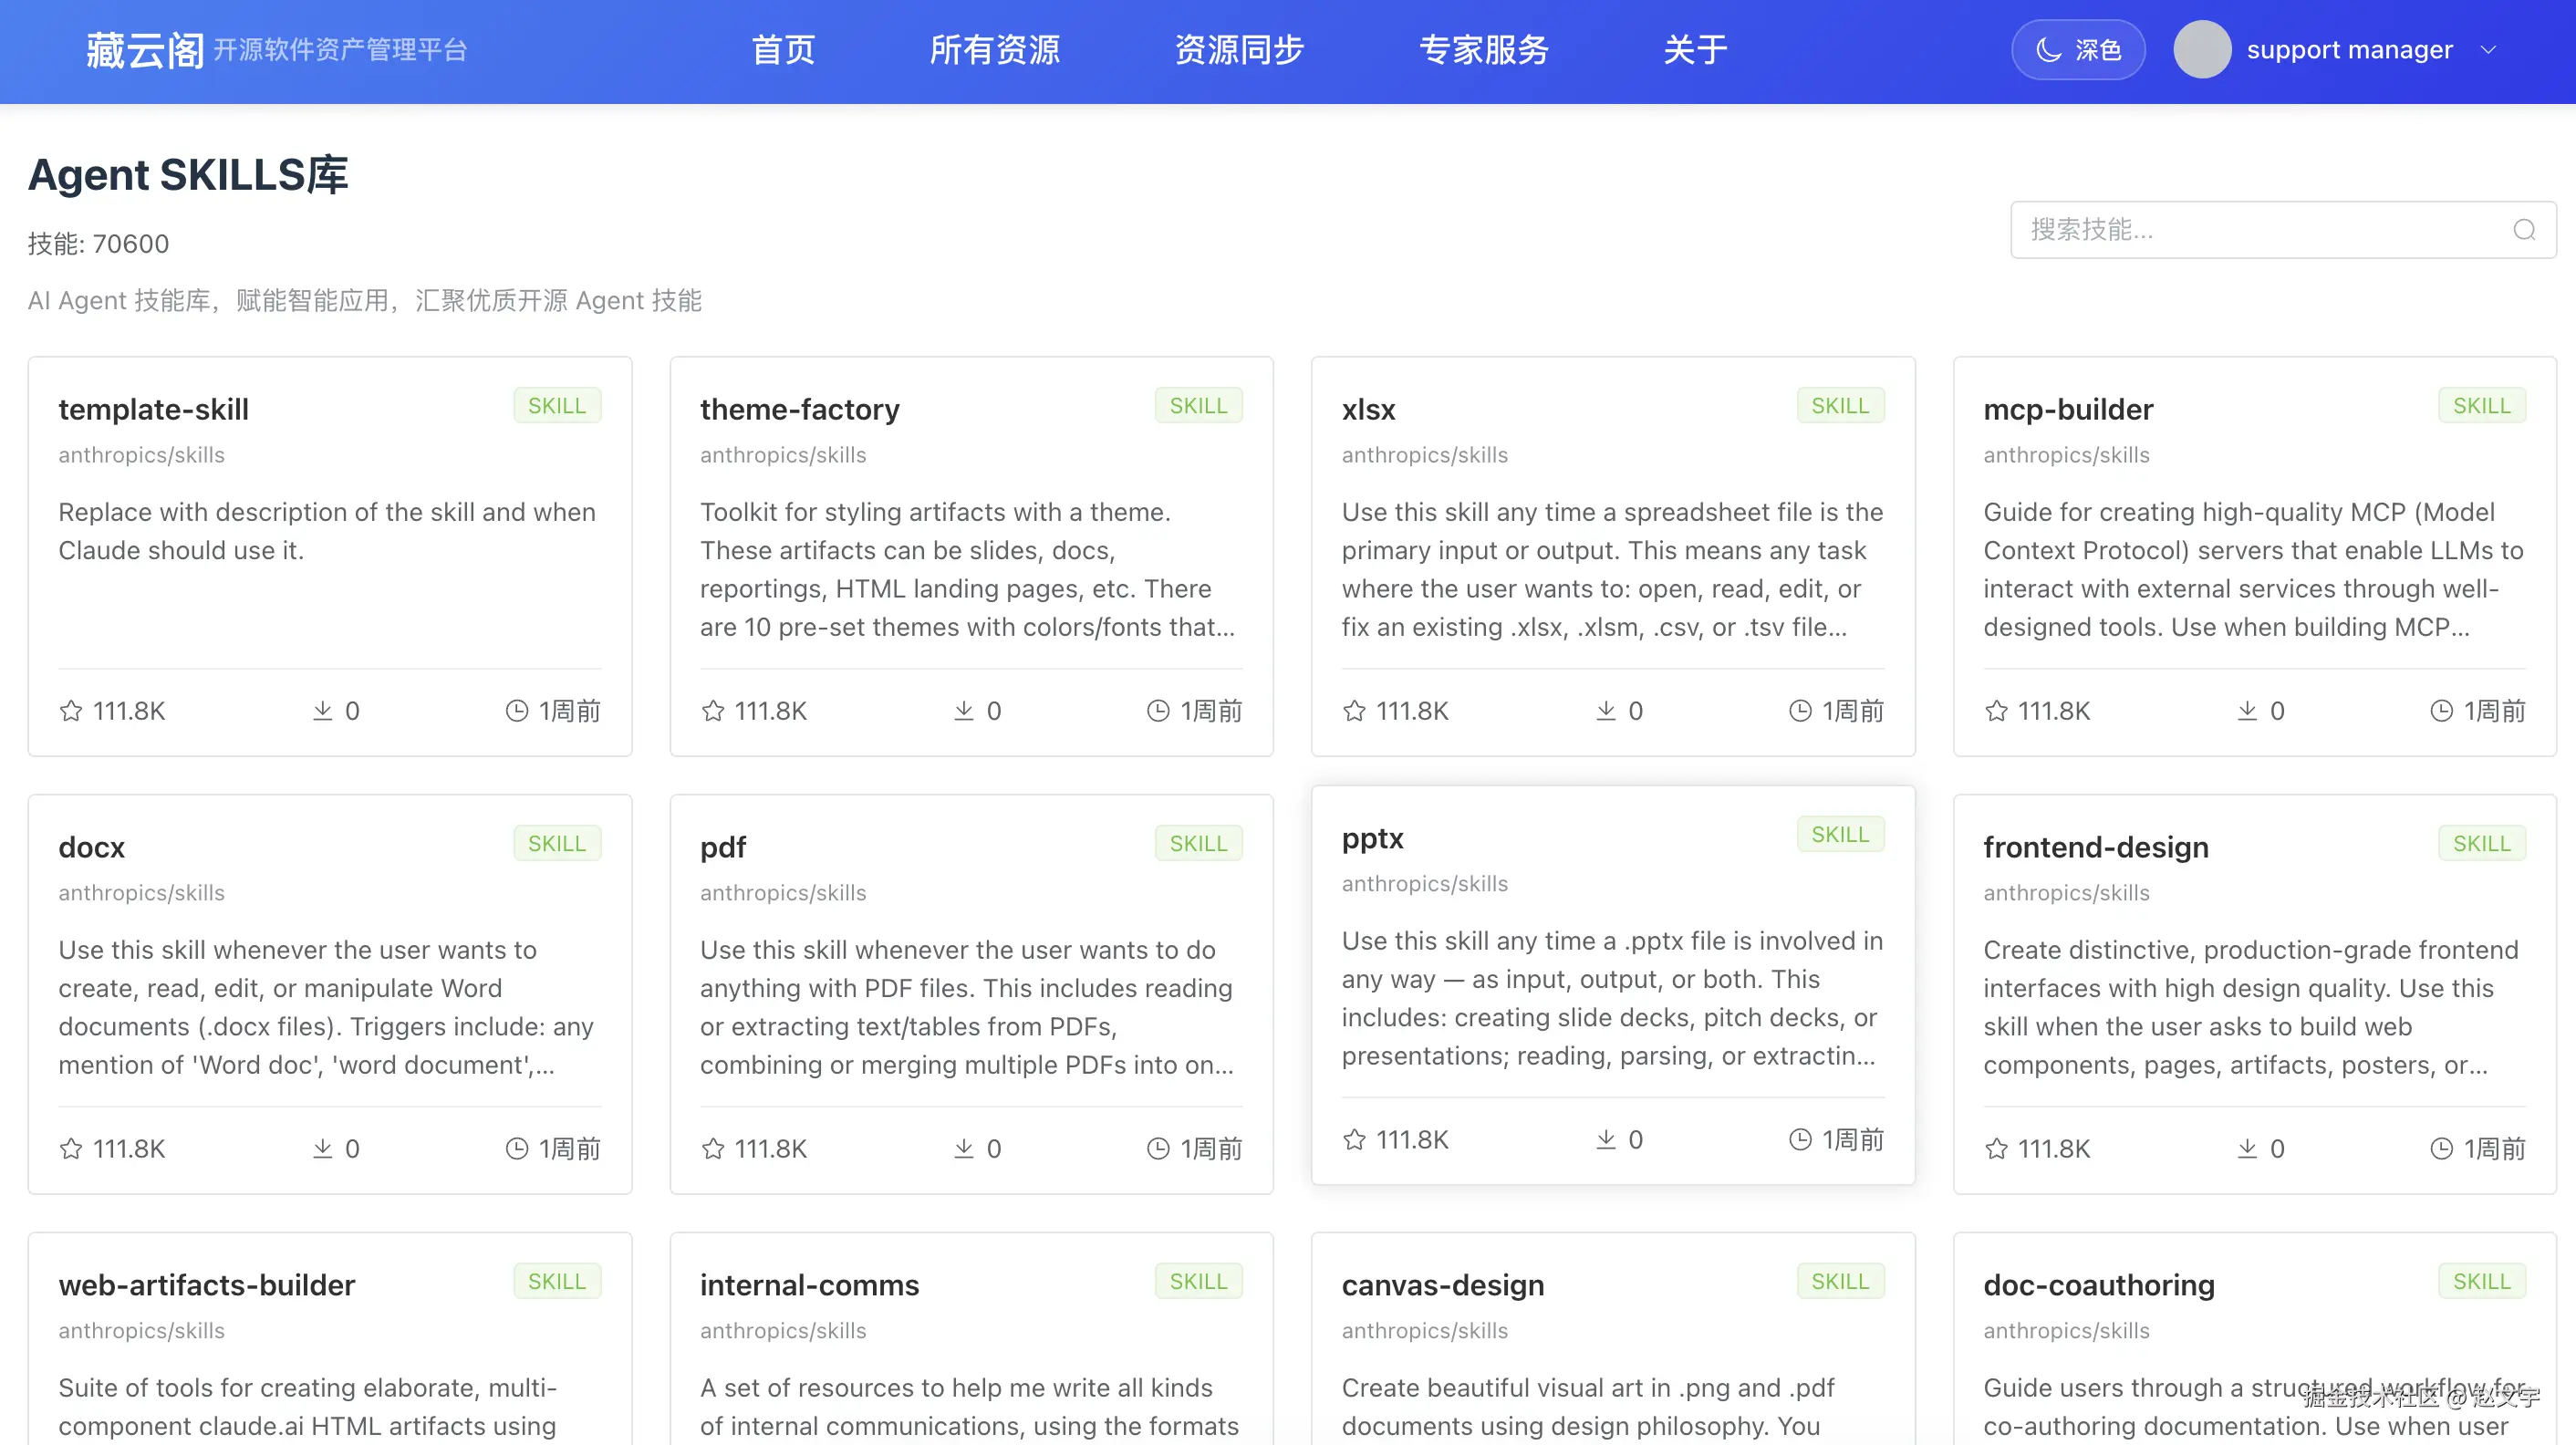Toggle the 深色 dark mode button
This screenshot has width=2576, height=1445.
2077,50
